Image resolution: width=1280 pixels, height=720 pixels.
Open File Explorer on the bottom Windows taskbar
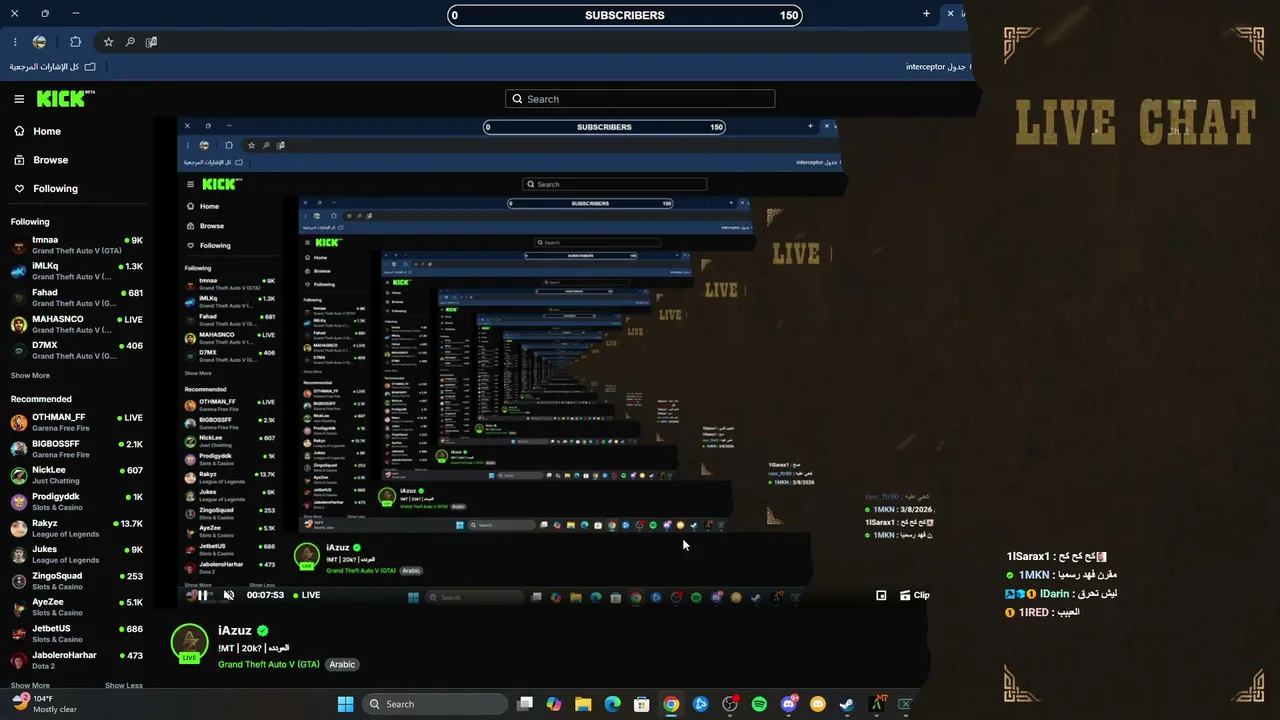point(583,704)
